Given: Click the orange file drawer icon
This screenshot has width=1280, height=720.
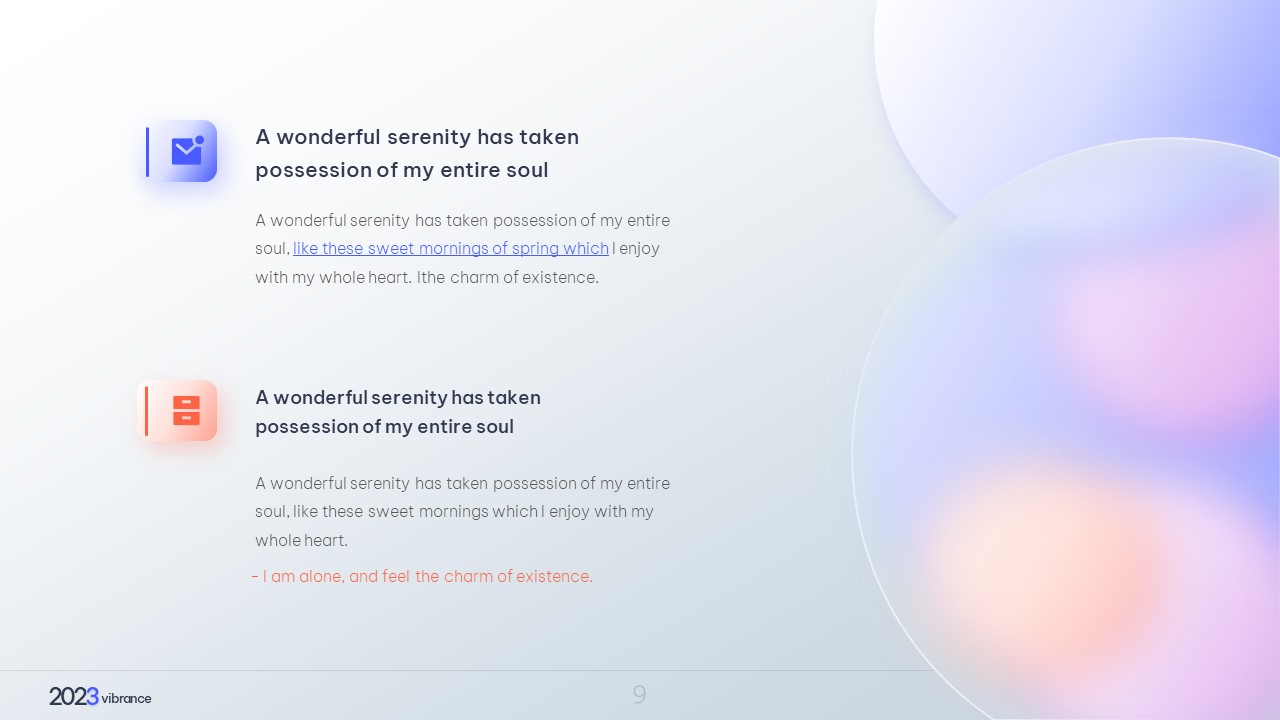Looking at the screenshot, I should tap(186, 410).
